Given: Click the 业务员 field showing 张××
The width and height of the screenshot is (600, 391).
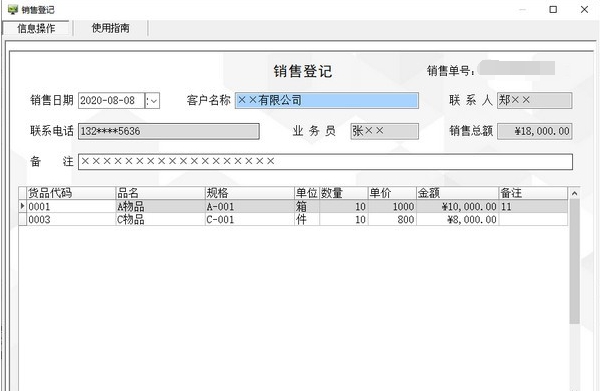Looking at the screenshot, I should (384, 131).
